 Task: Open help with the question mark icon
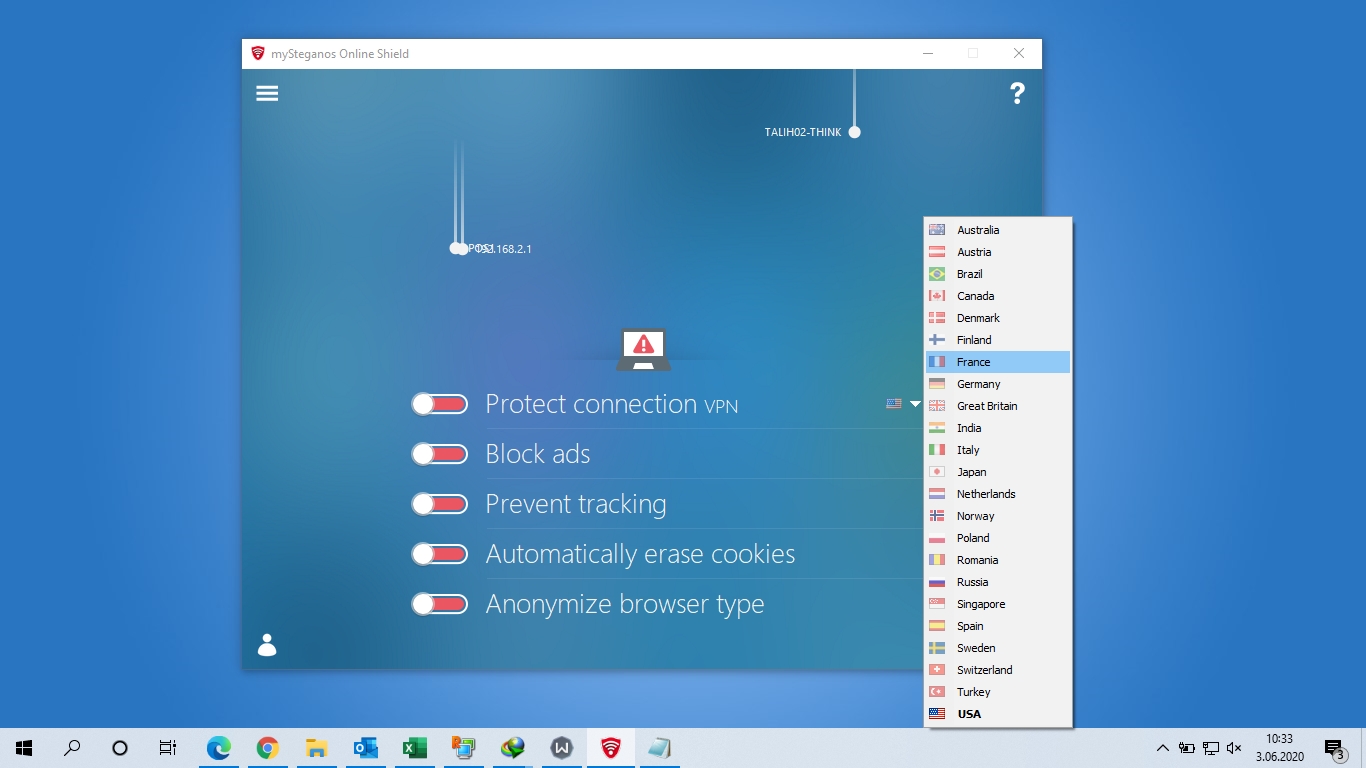(1017, 93)
